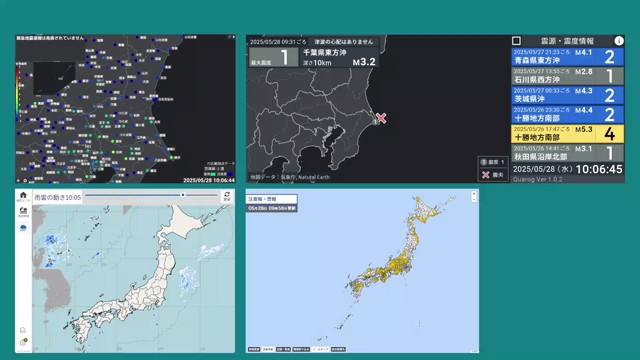Click the weather camera icon below home
This screenshot has width=640, height=360.
coord(23,211)
